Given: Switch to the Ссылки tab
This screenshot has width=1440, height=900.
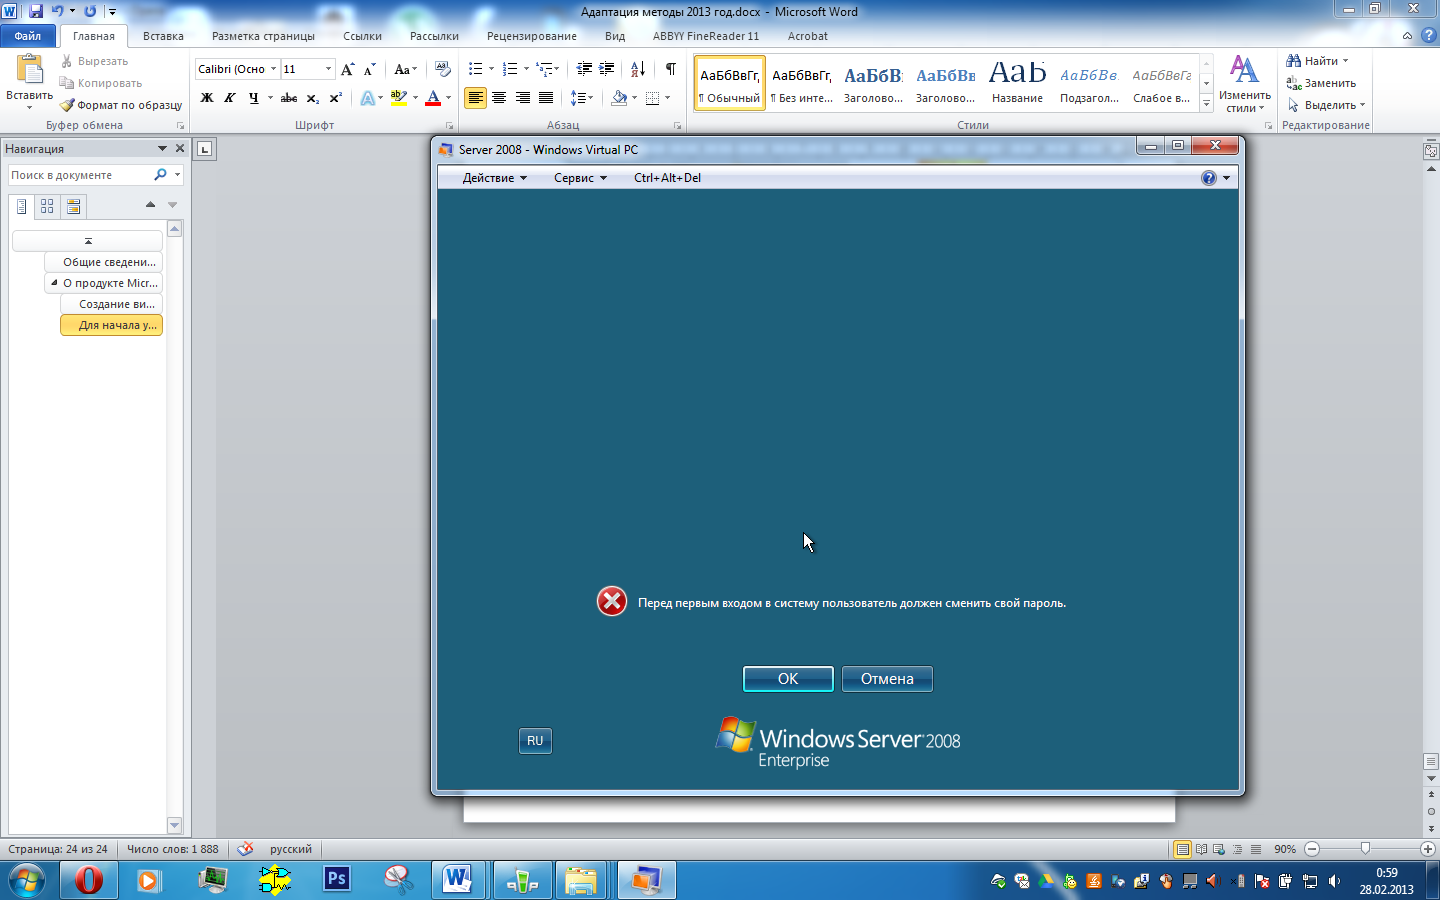Looking at the screenshot, I should coord(362,36).
